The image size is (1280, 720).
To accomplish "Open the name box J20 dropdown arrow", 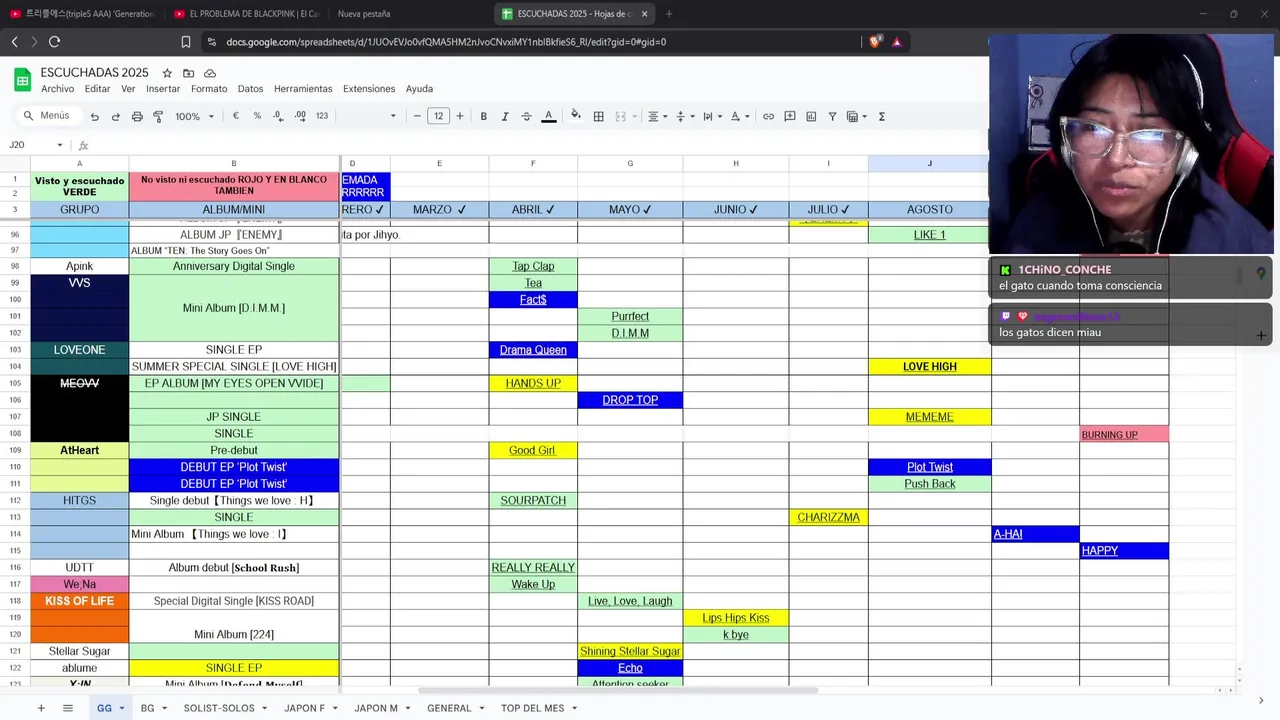I will click(59, 145).
